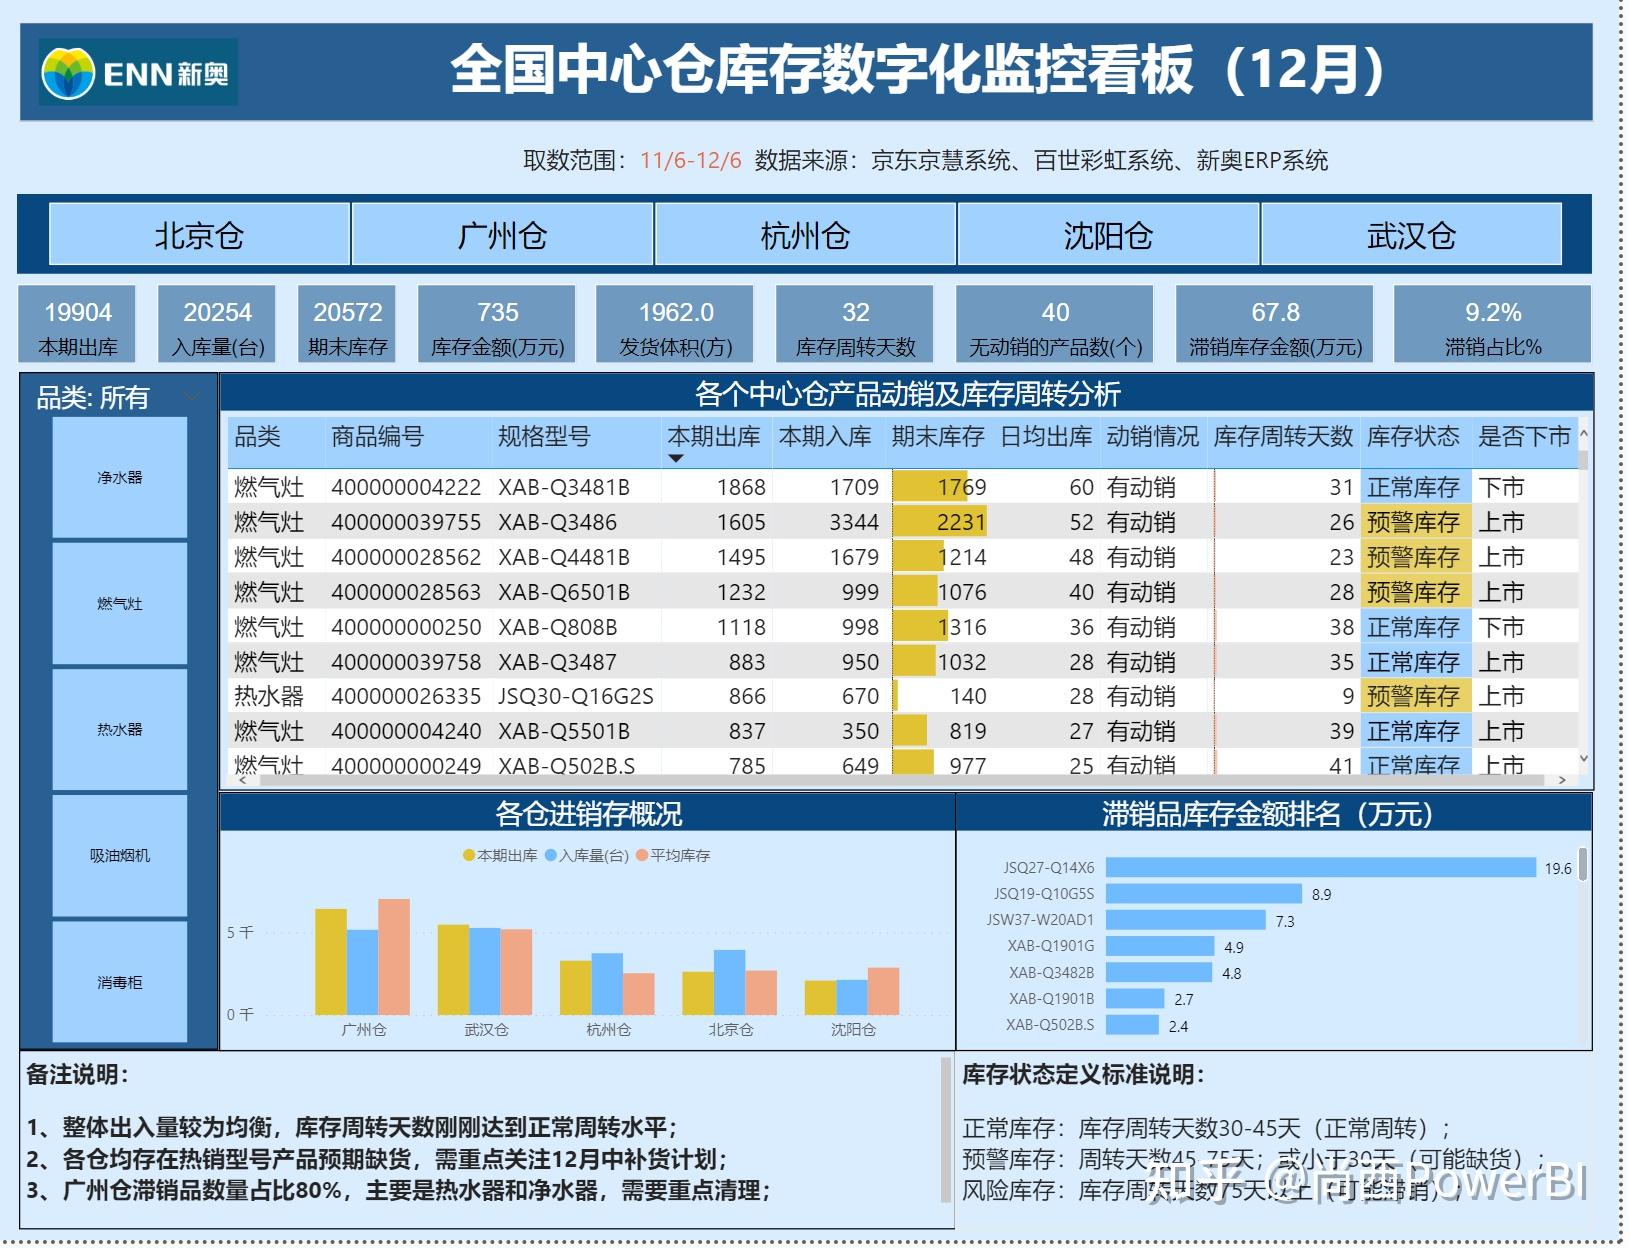
Task: Click the blue 入库量(台) legend marker
Action: (550, 856)
